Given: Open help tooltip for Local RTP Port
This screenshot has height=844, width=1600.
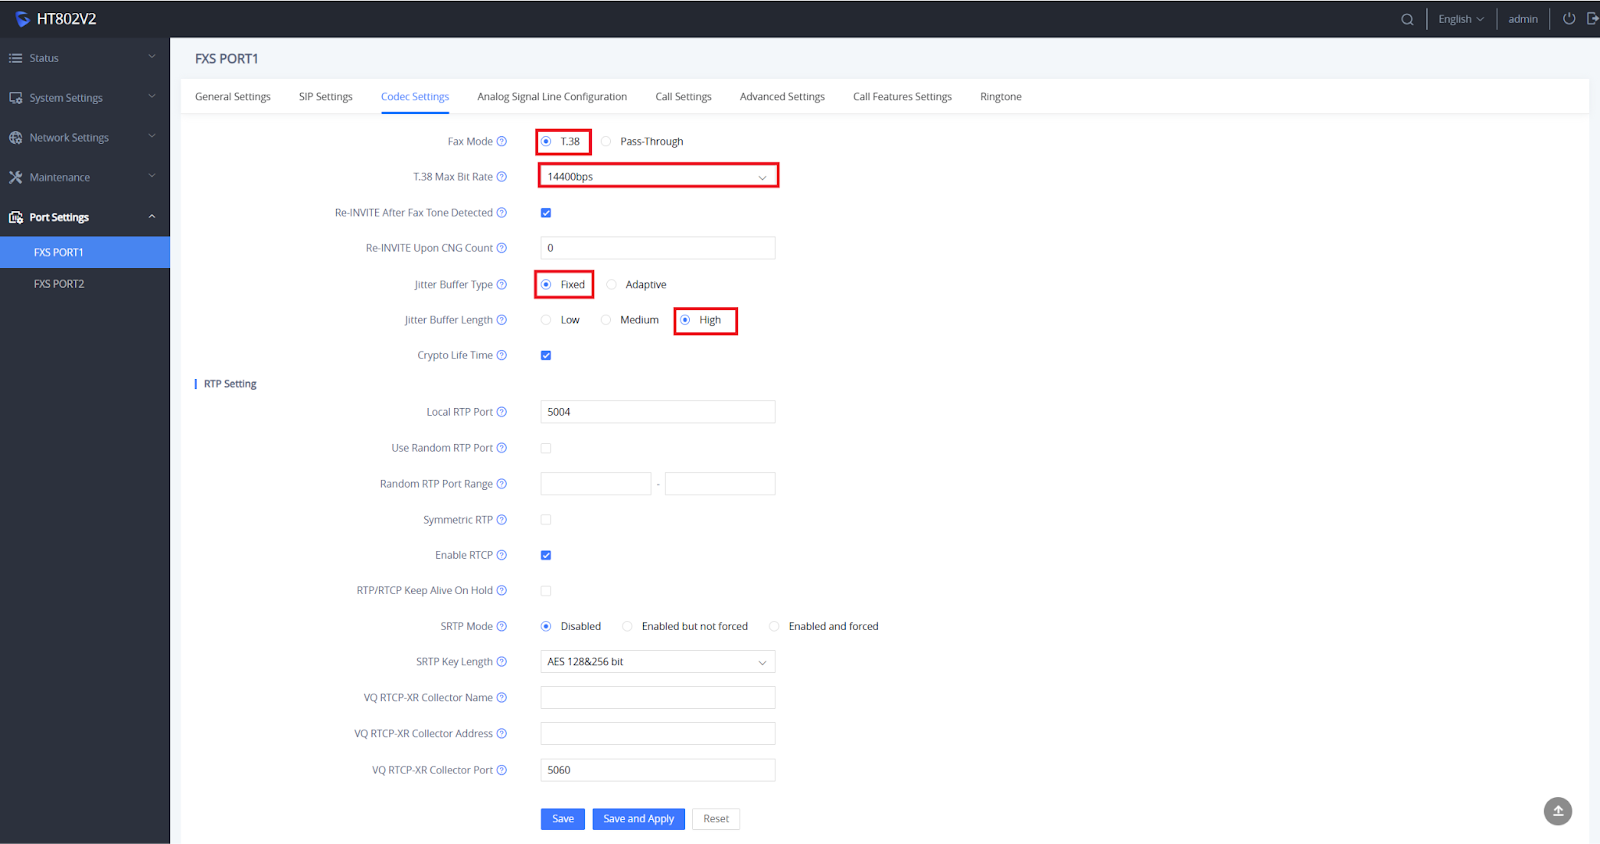Looking at the screenshot, I should point(502,412).
